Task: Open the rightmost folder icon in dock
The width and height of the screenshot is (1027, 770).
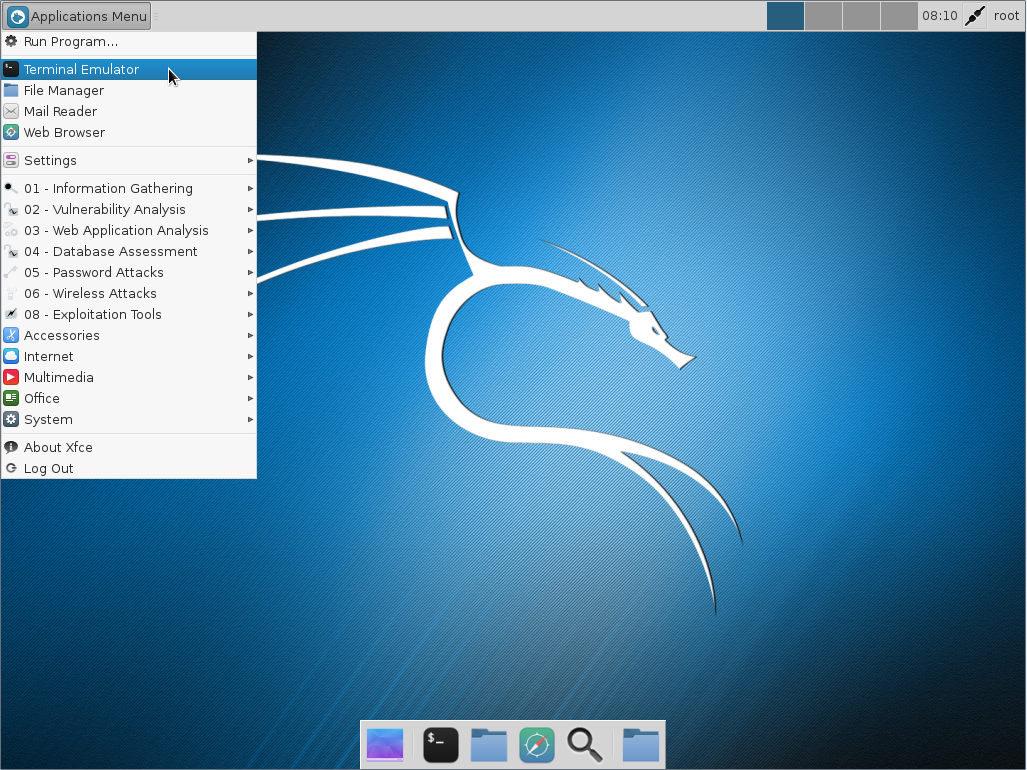Action: tap(640, 745)
